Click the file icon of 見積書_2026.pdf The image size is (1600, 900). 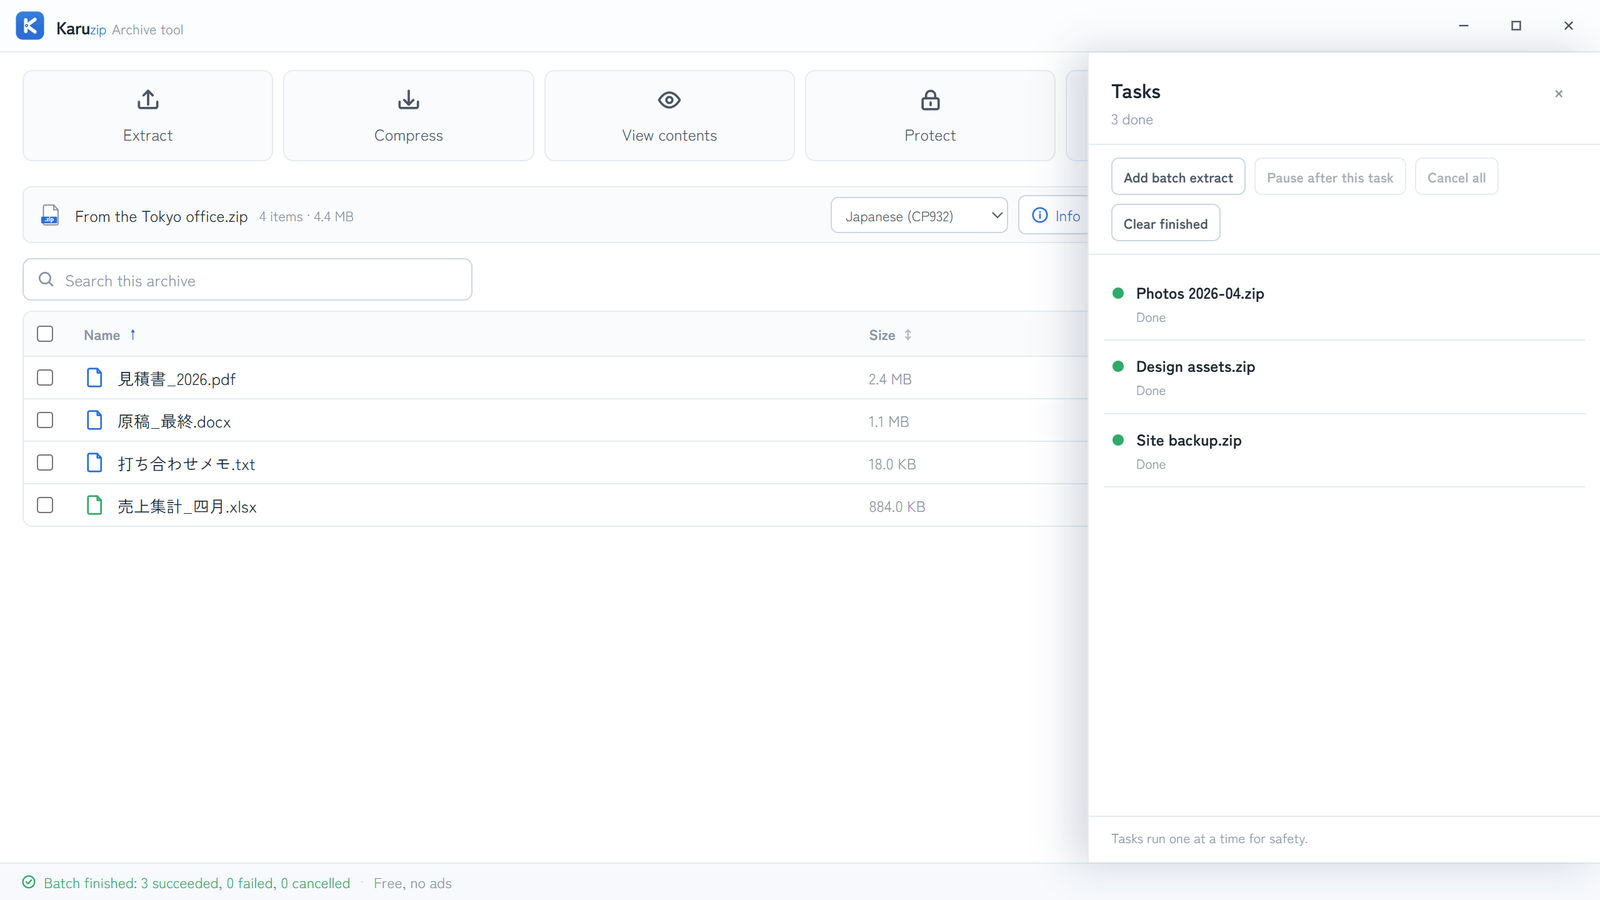(x=94, y=378)
